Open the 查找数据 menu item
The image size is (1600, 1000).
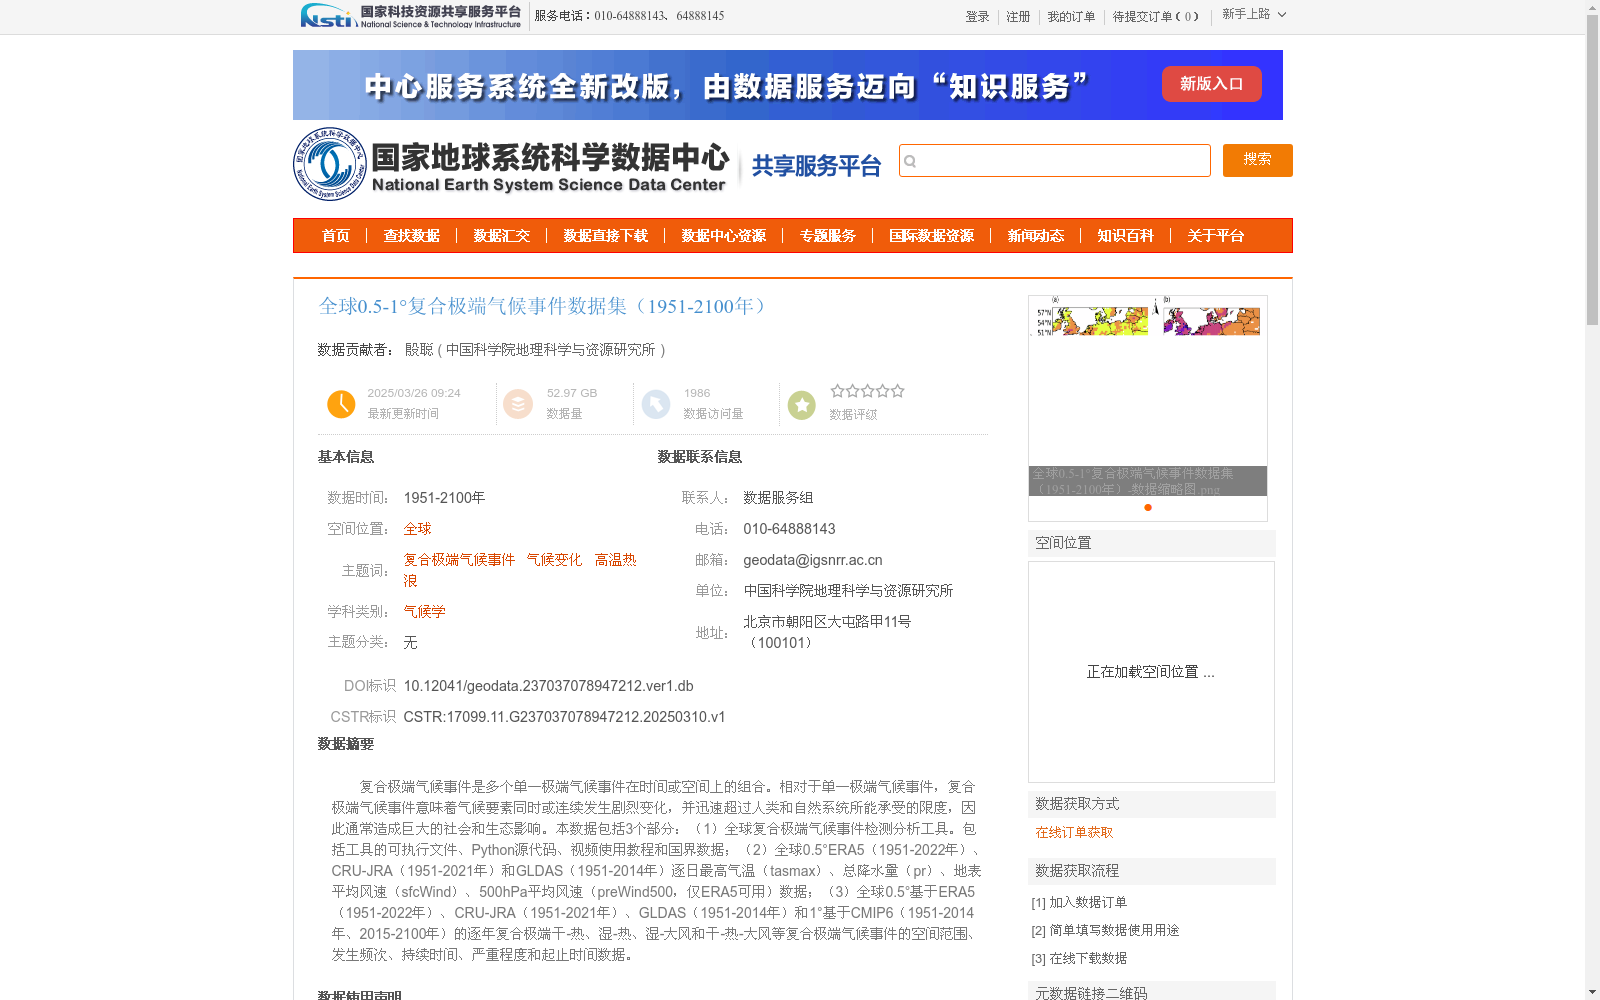click(x=412, y=236)
